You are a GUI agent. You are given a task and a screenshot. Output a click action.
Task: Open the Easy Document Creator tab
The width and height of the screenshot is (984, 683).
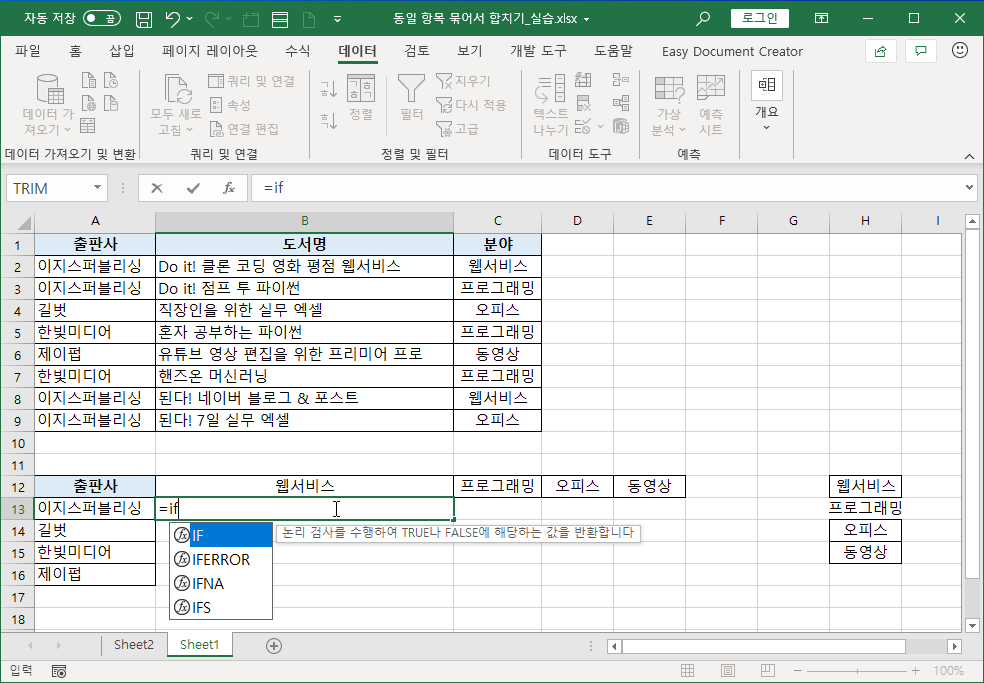(732, 51)
